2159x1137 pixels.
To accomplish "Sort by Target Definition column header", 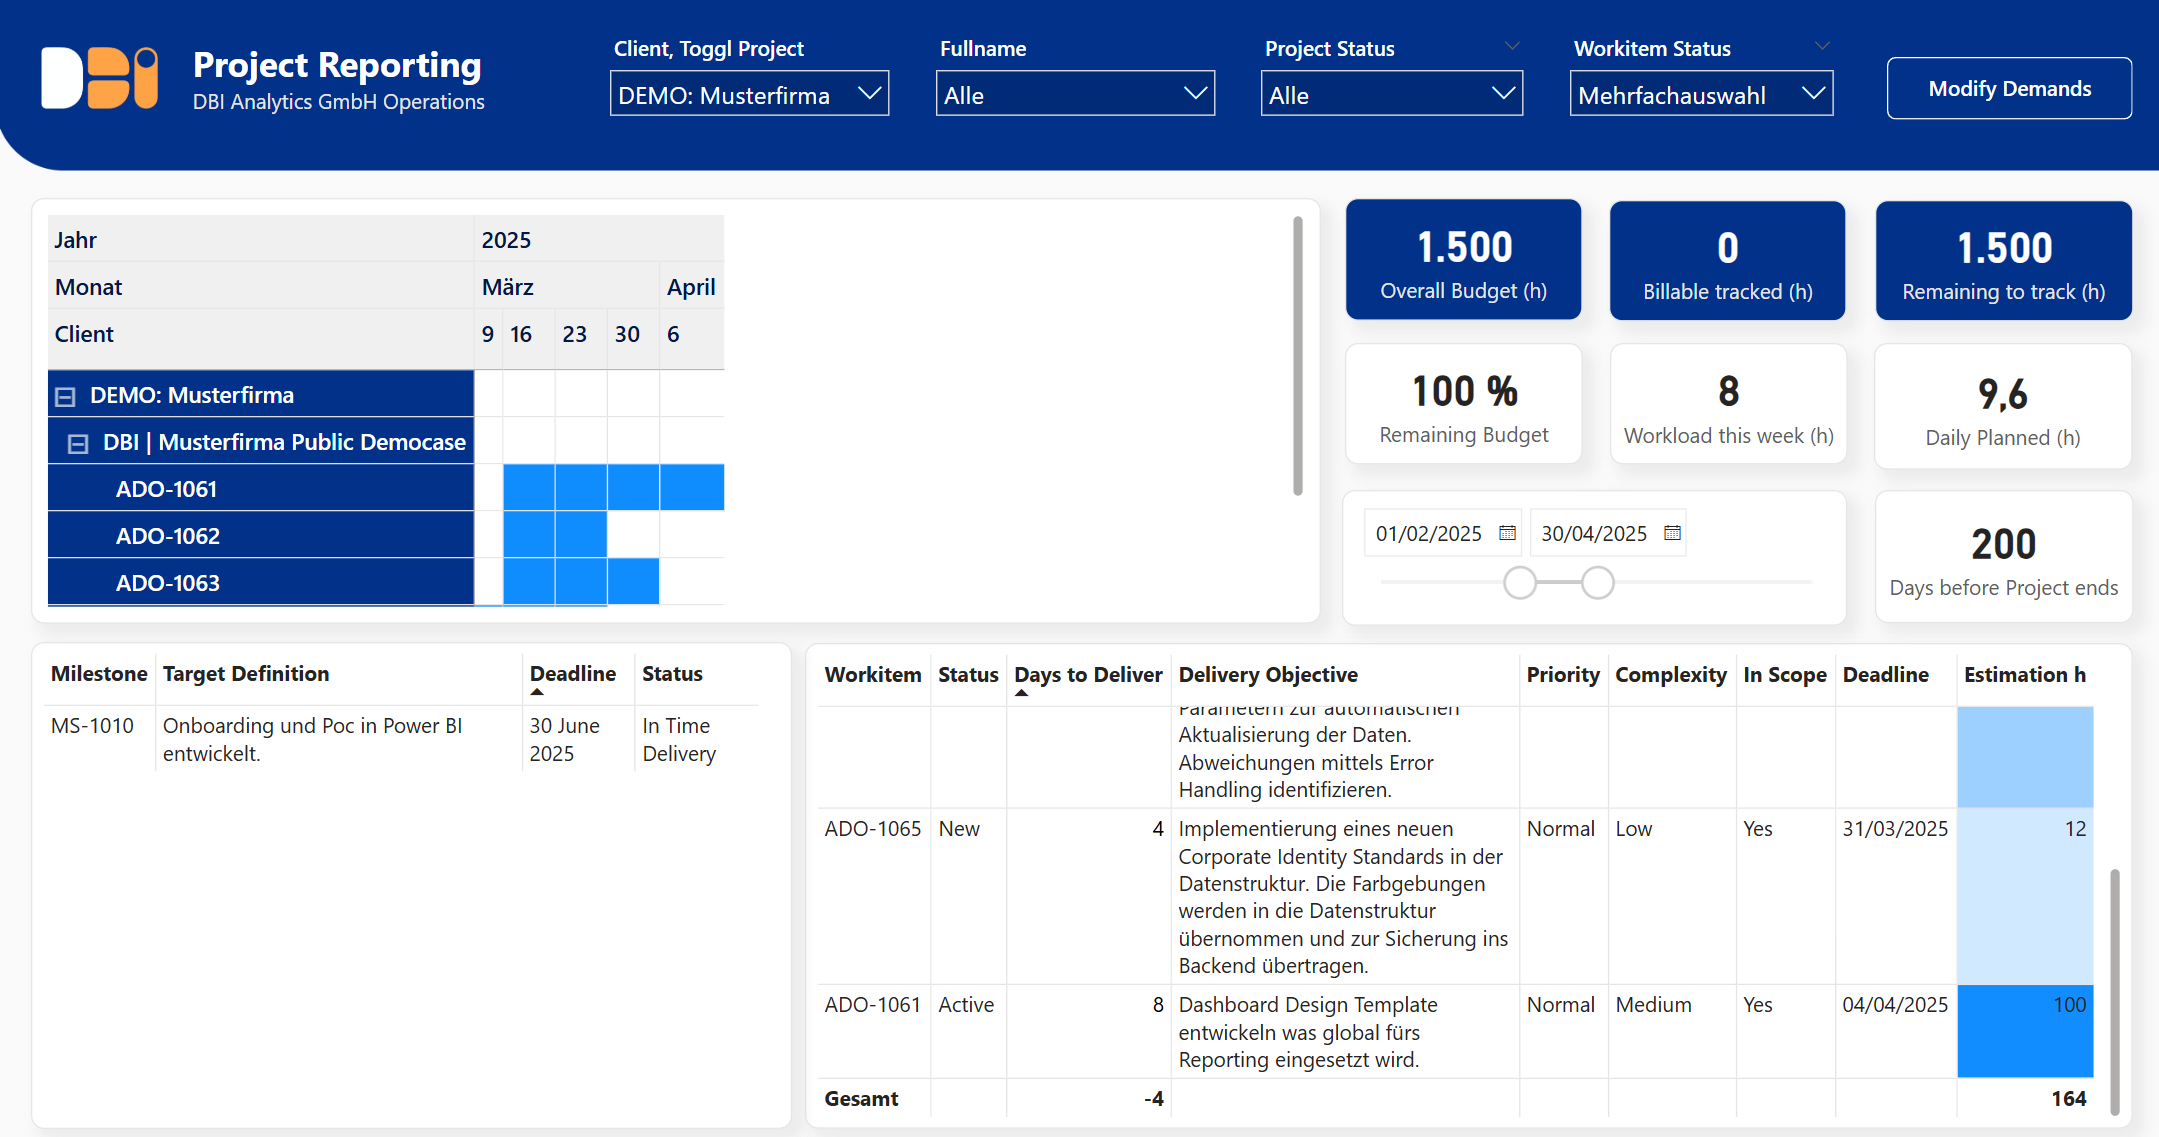I will coord(246,674).
